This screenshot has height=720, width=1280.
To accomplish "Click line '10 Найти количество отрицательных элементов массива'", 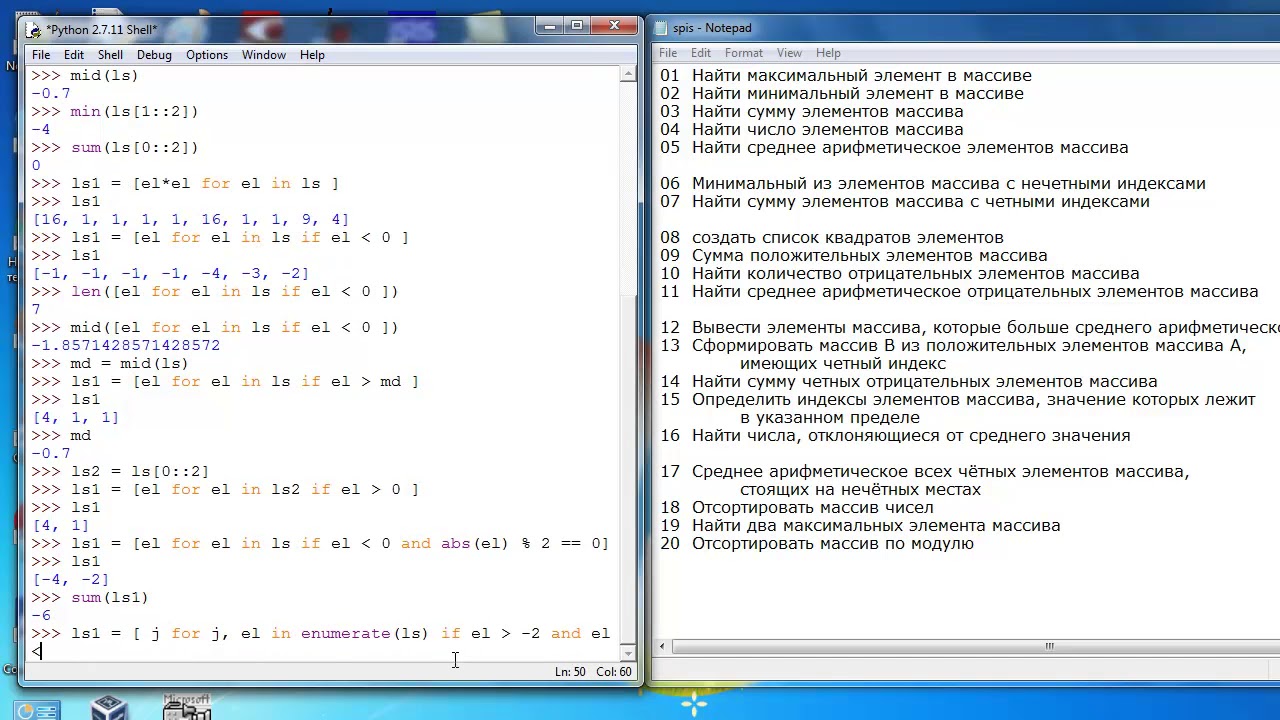I will (899, 273).
